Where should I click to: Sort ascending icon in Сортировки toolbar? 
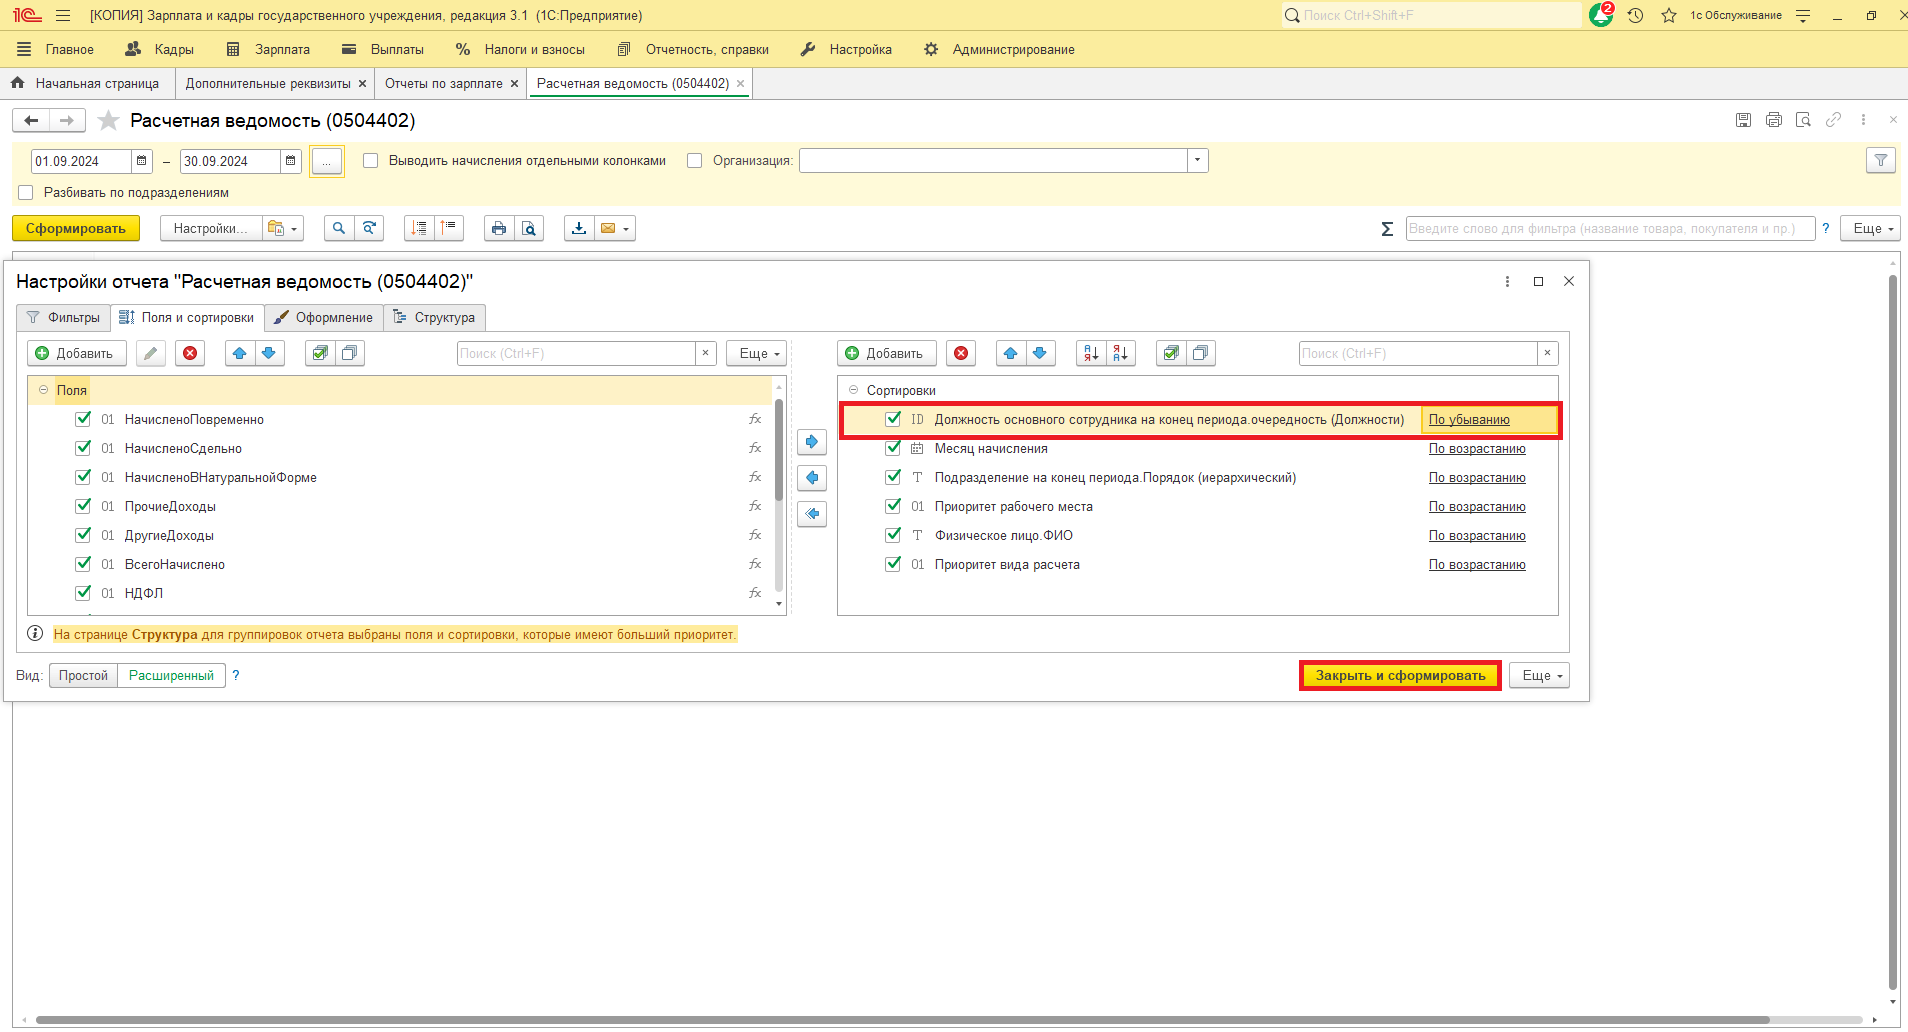click(x=1091, y=353)
